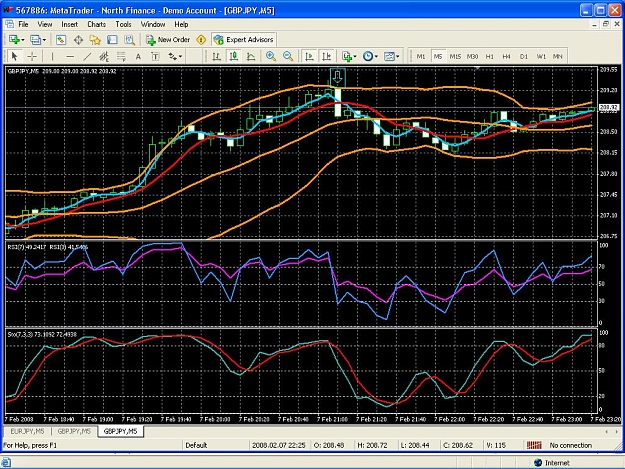Select the W1 timeframe button
The width and height of the screenshot is (625, 469).
[541, 57]
